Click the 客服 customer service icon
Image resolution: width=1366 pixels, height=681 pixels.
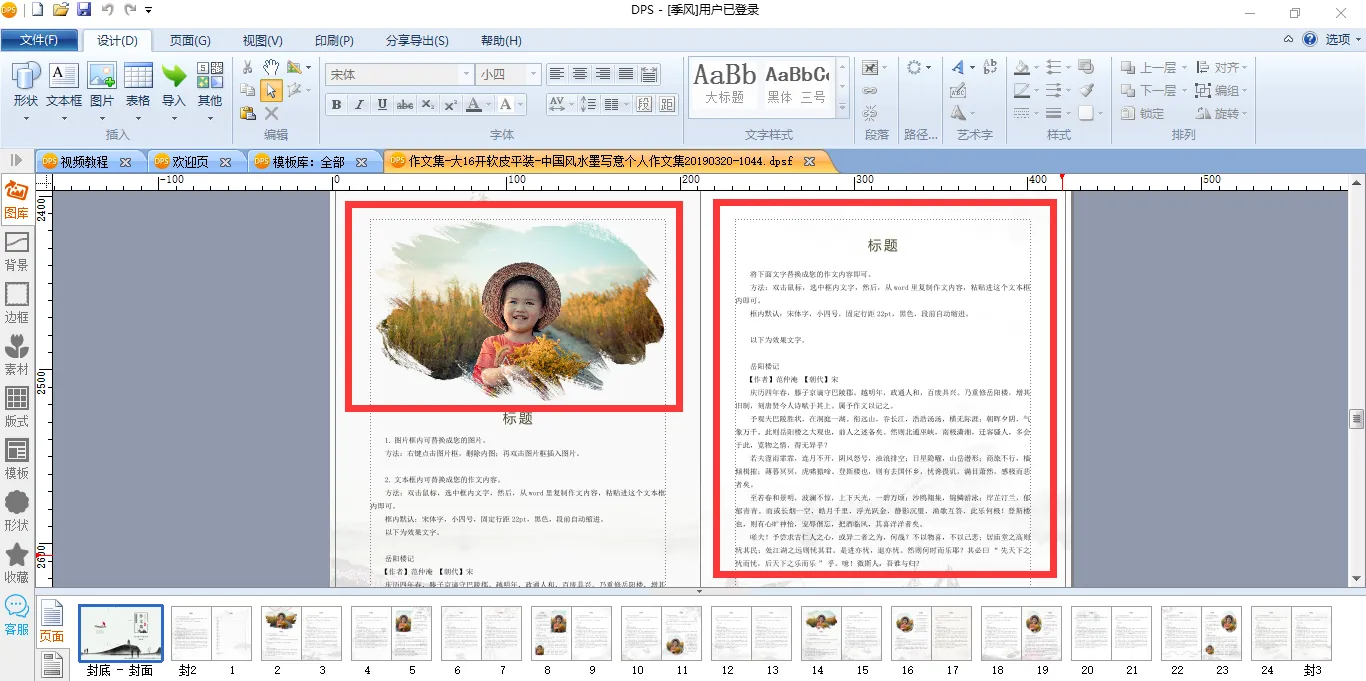pyautogui.click(x=16, y=615)
